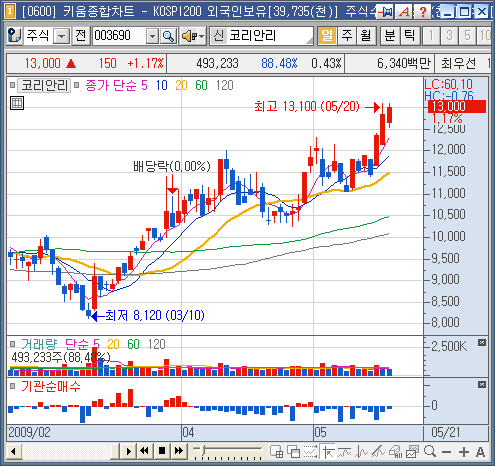
Task: Open help question mark icon
Action: (423, 12)
